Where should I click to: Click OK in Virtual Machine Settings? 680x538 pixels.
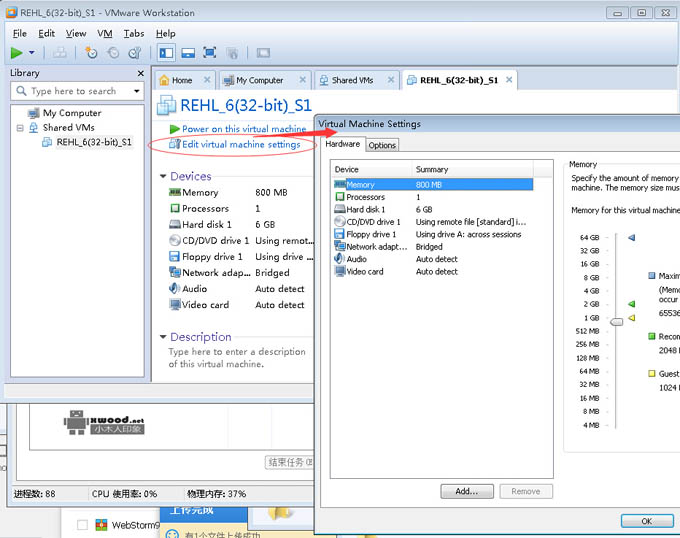coord(647,521)
